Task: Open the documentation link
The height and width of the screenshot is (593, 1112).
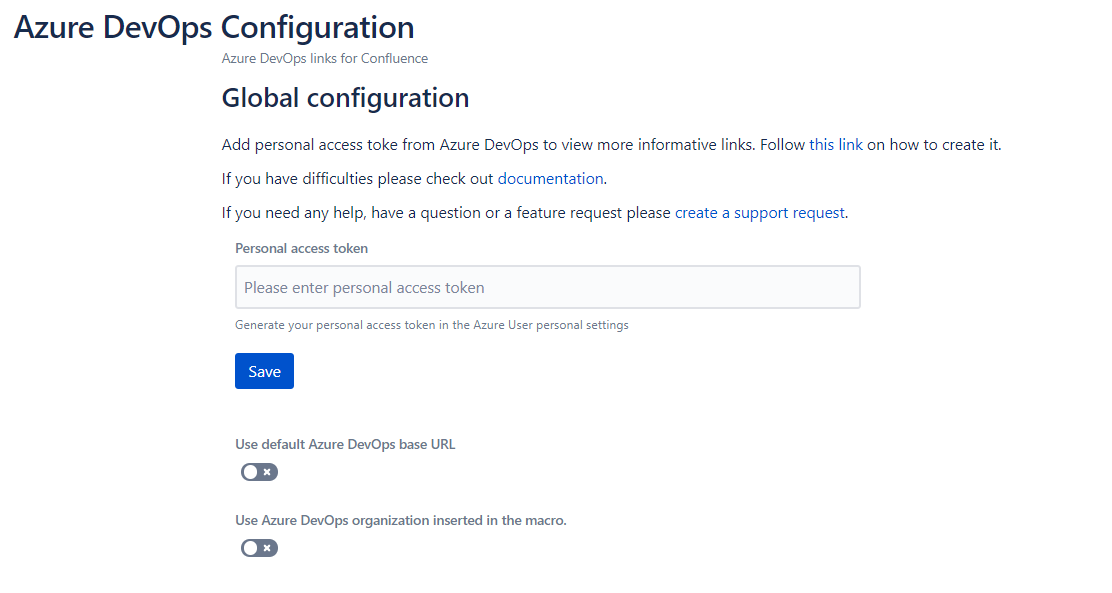Action: [x=550, y=178]
